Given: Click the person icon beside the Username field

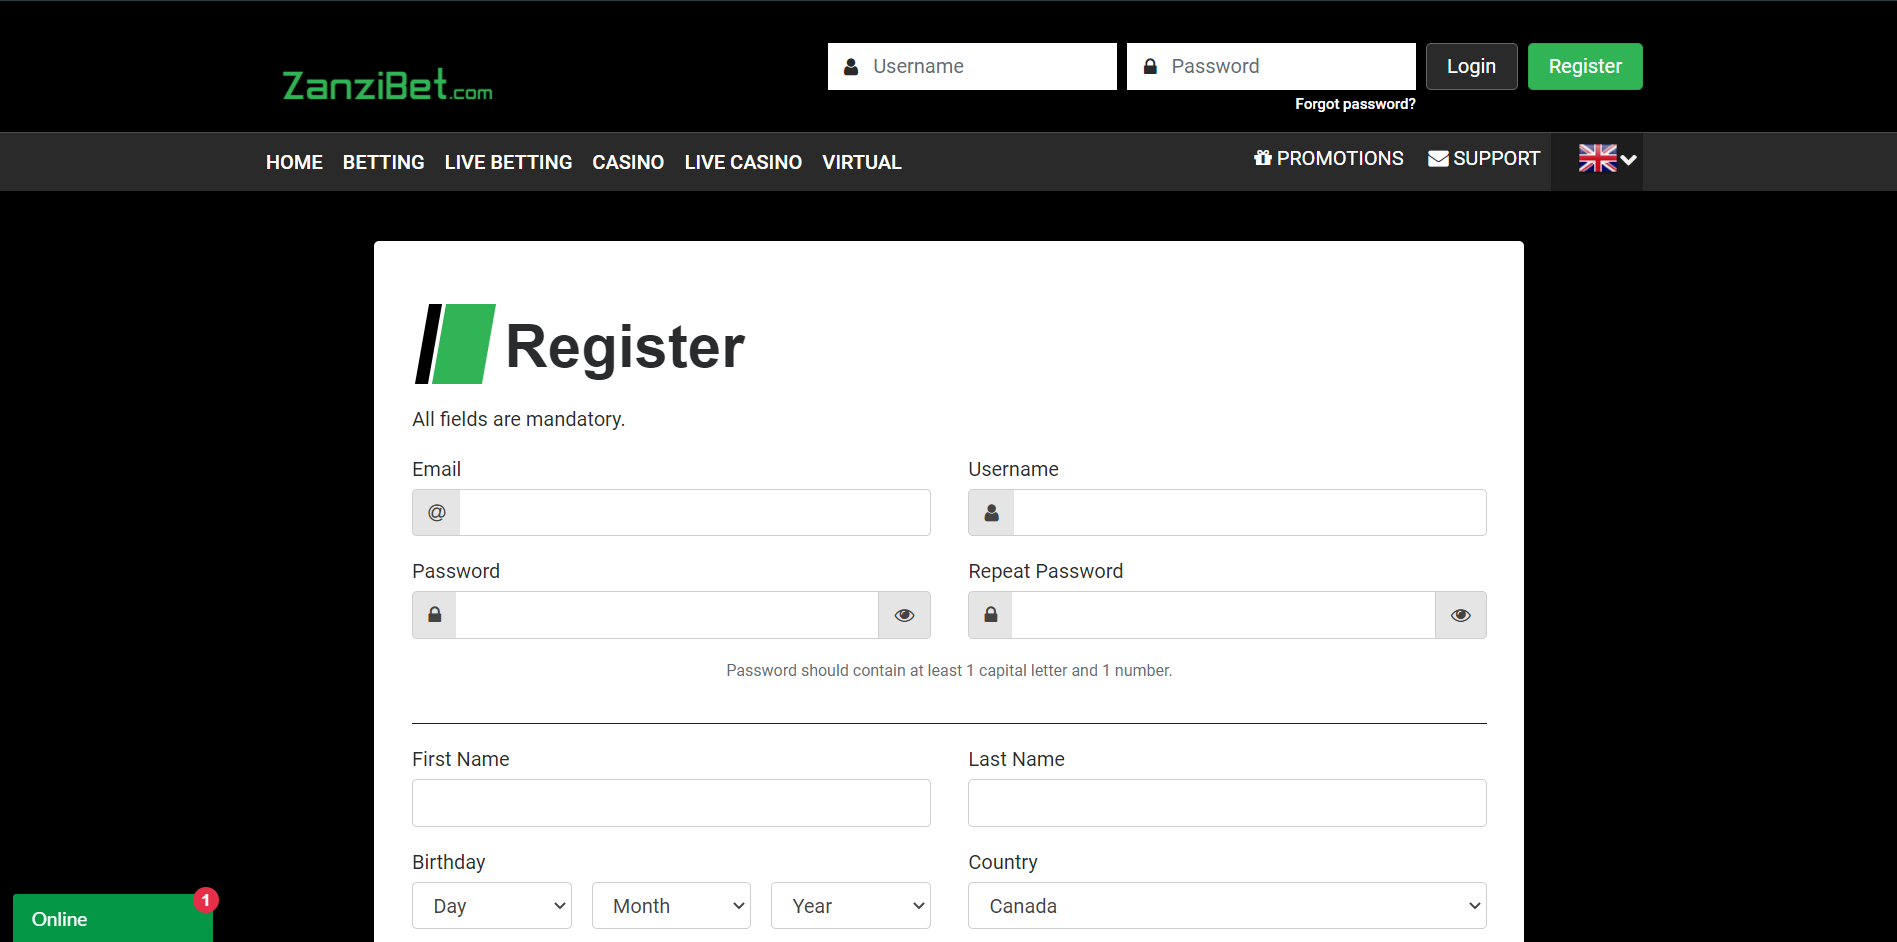Looking at the screenshot, I should (x=990, y=512).
